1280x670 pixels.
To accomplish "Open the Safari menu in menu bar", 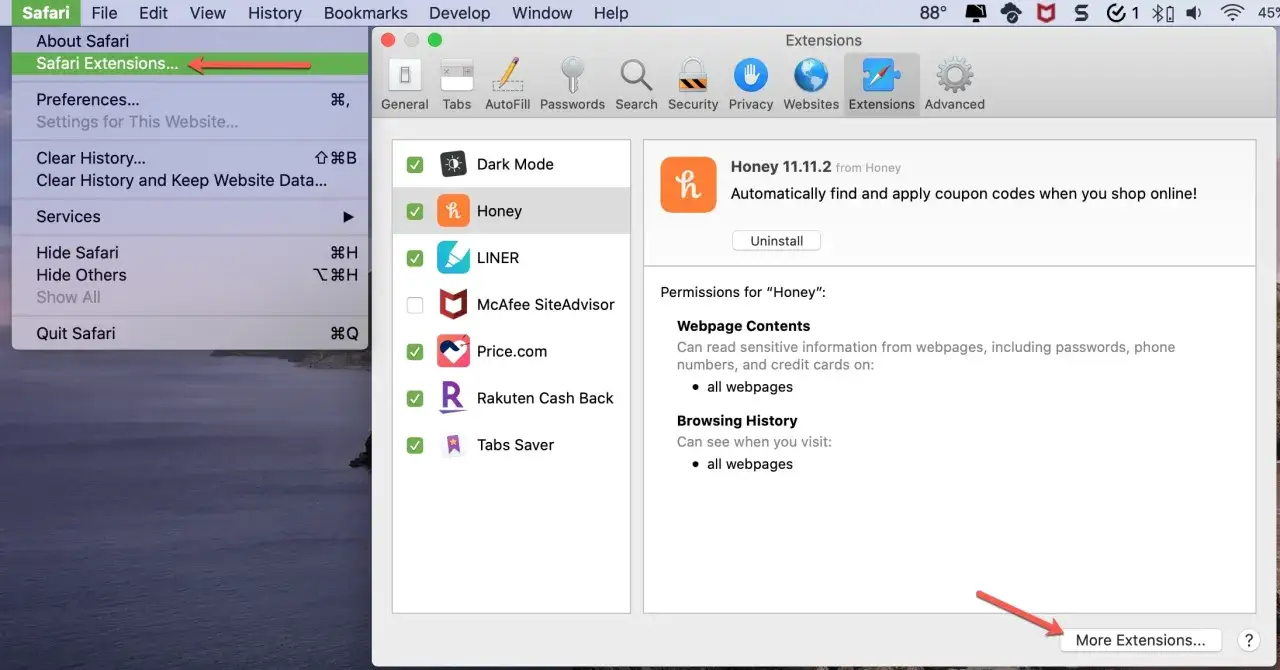I will coord(46,13).
